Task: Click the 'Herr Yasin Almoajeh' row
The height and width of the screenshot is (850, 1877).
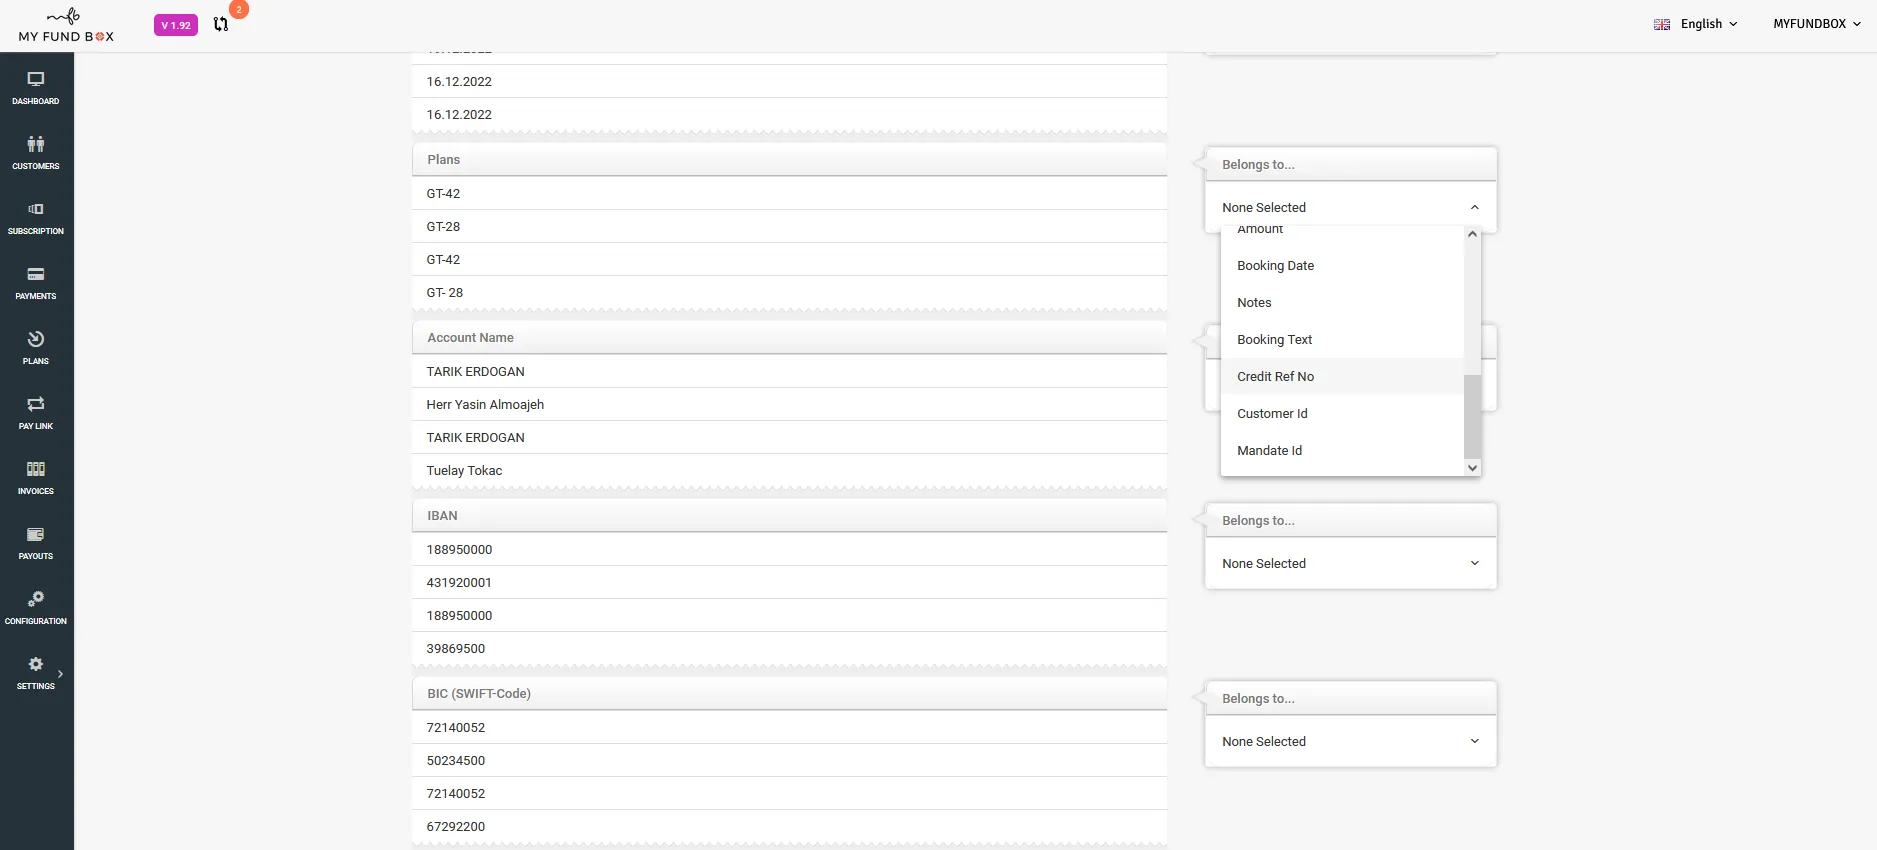Action: pos(789,404)
